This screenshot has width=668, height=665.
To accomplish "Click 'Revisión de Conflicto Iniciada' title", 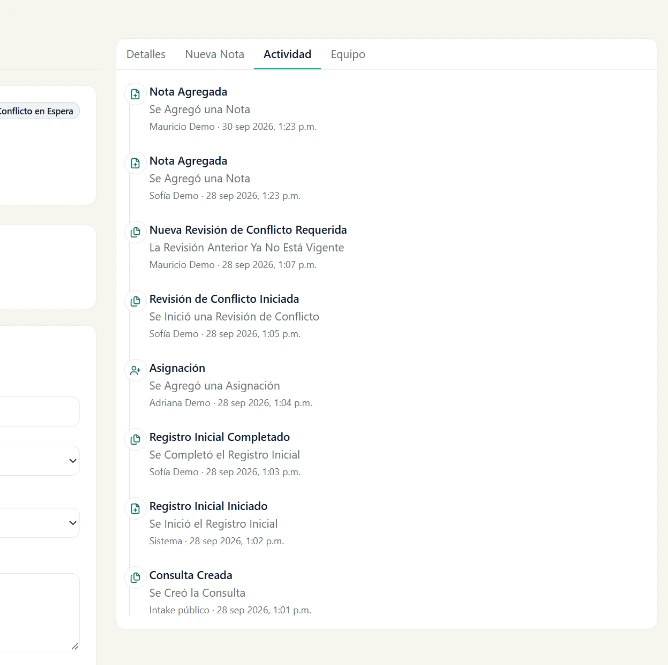I will tap(224, 299).
